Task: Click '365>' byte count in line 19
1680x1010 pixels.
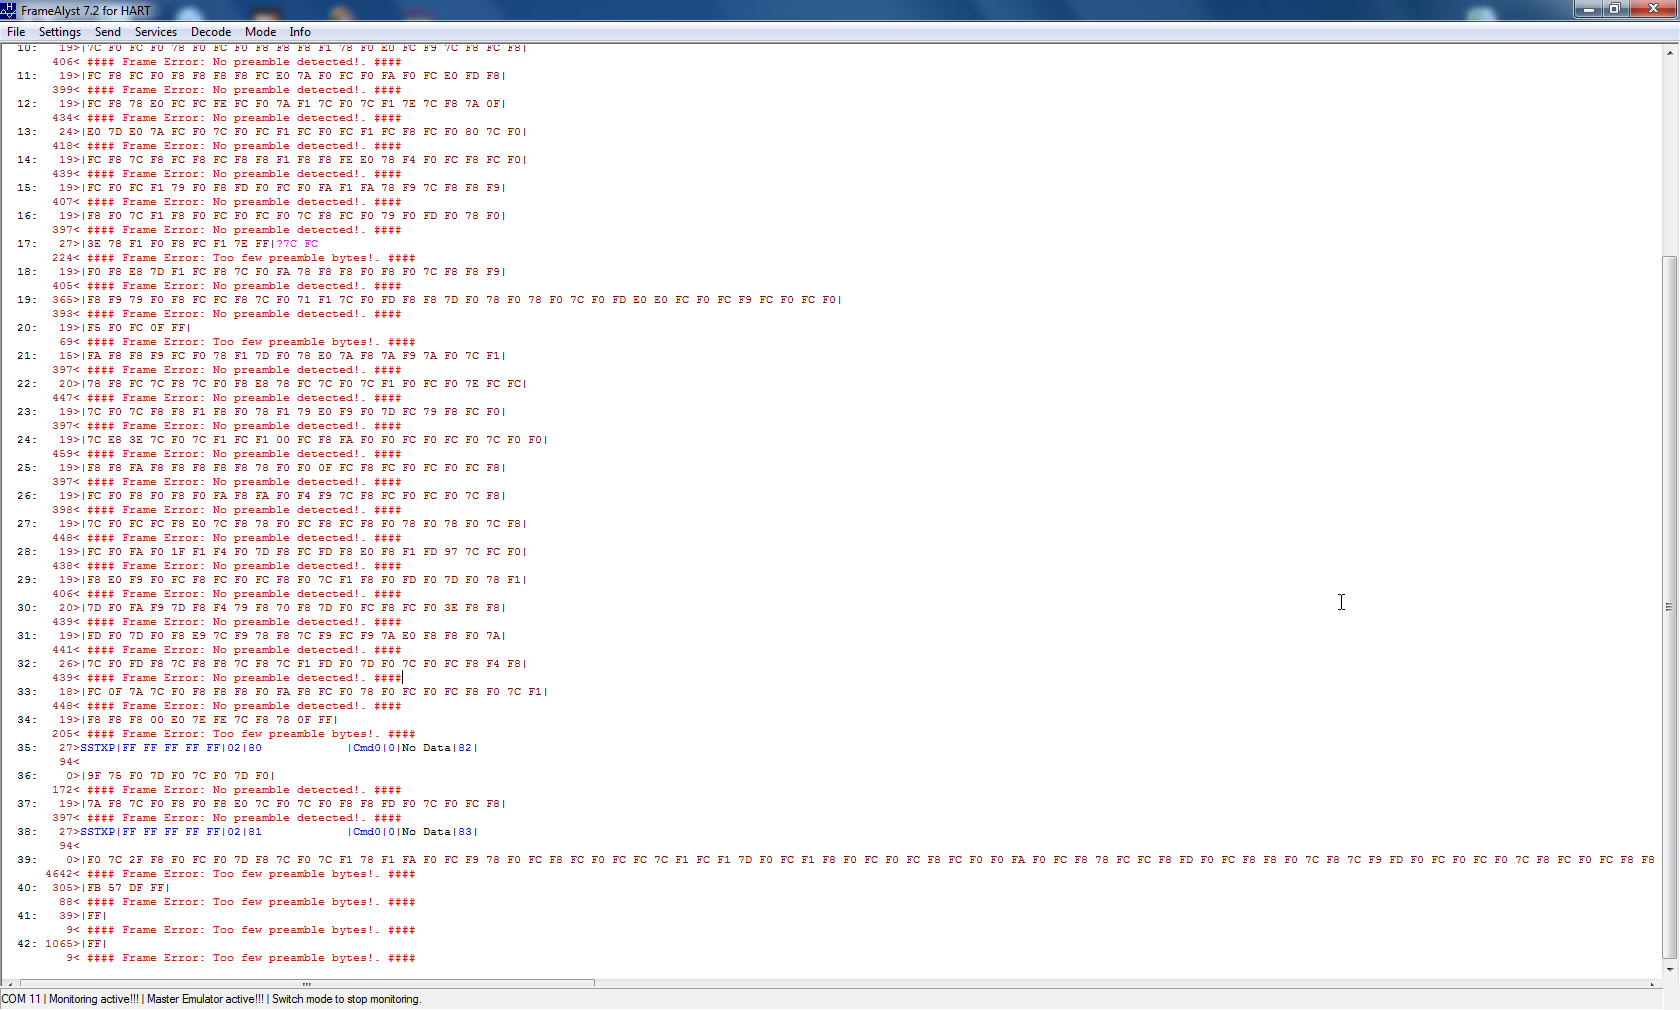Action: pyautogui.click(x=66, y=300)
